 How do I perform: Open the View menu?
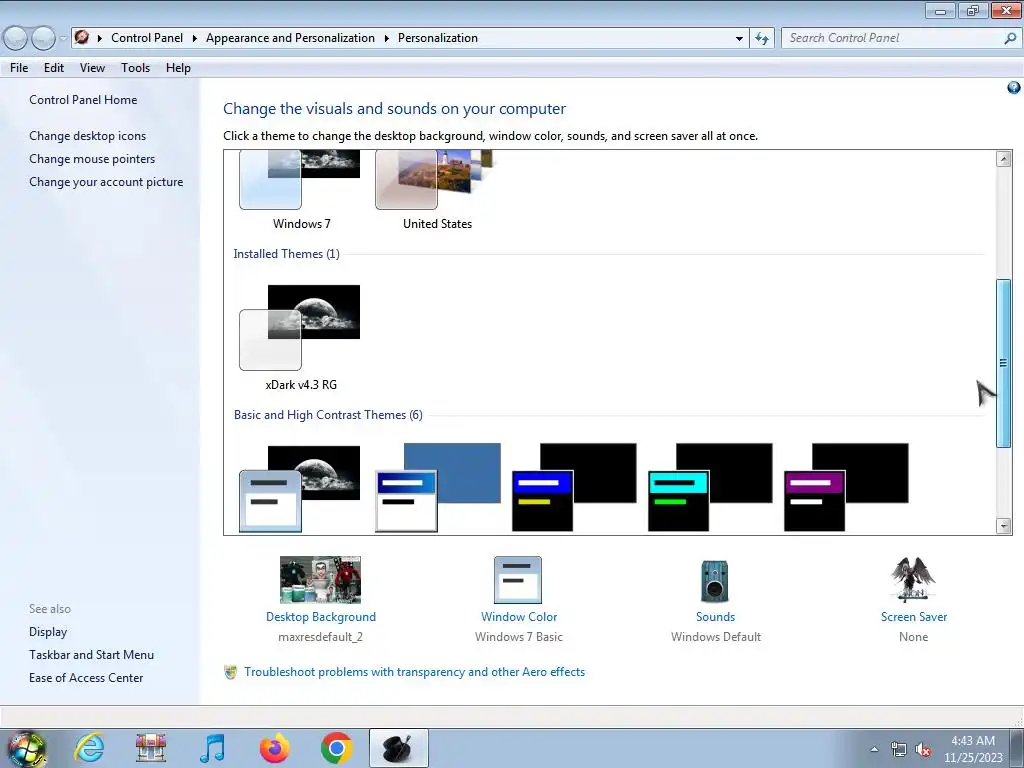92,68
